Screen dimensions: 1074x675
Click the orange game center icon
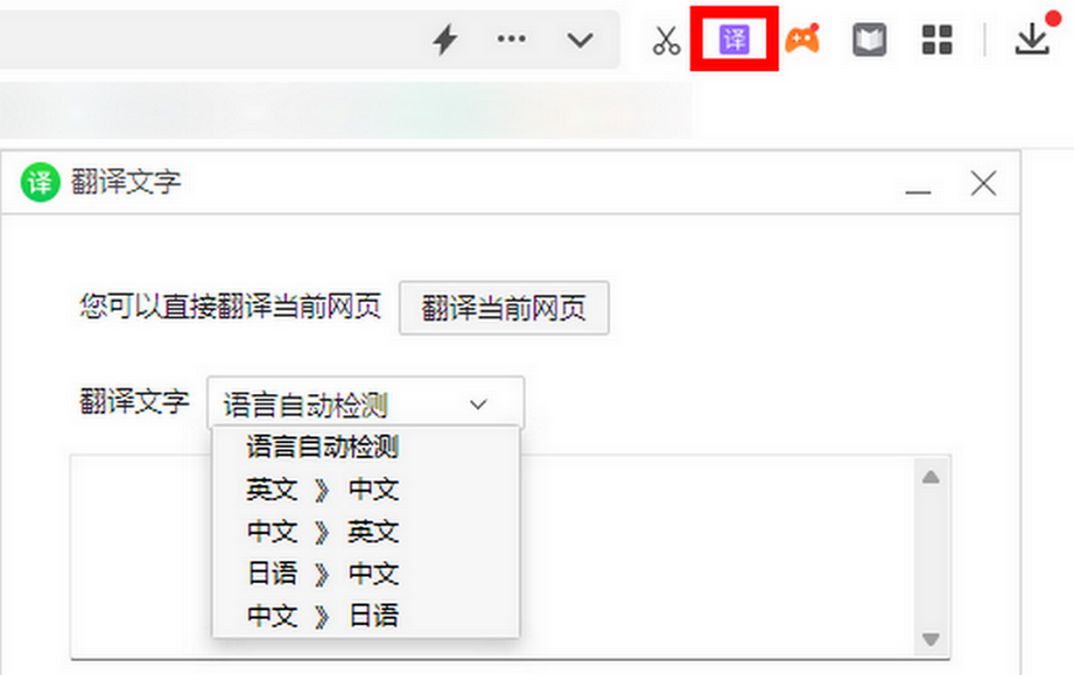click(801, 38)
